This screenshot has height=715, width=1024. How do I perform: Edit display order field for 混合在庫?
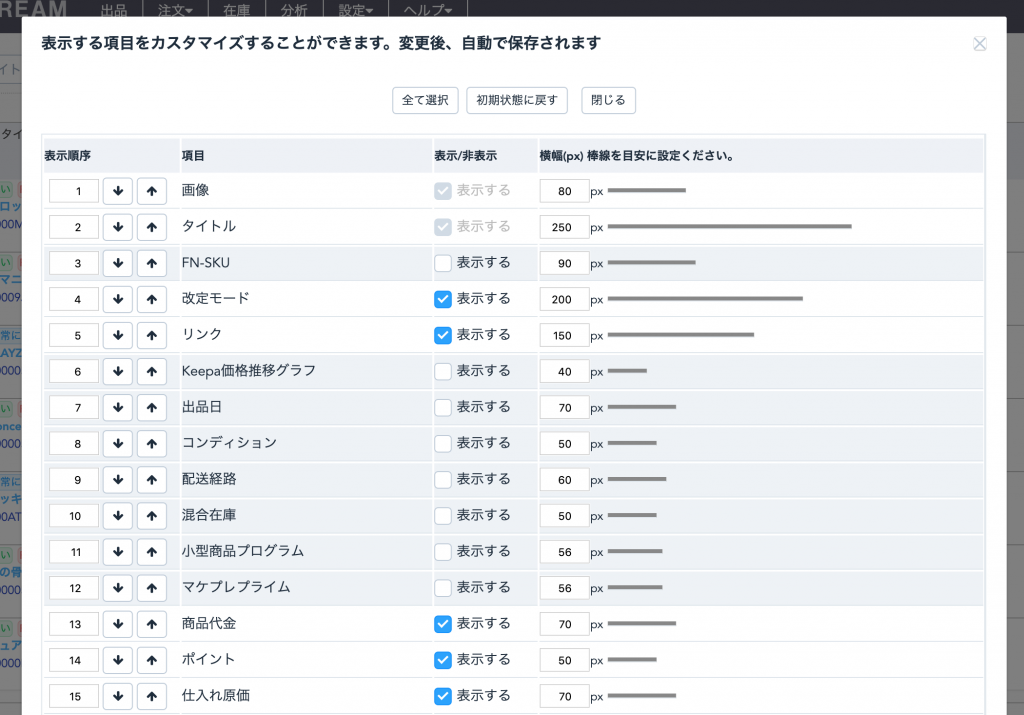pyautogui.click(x=74, y=516)
